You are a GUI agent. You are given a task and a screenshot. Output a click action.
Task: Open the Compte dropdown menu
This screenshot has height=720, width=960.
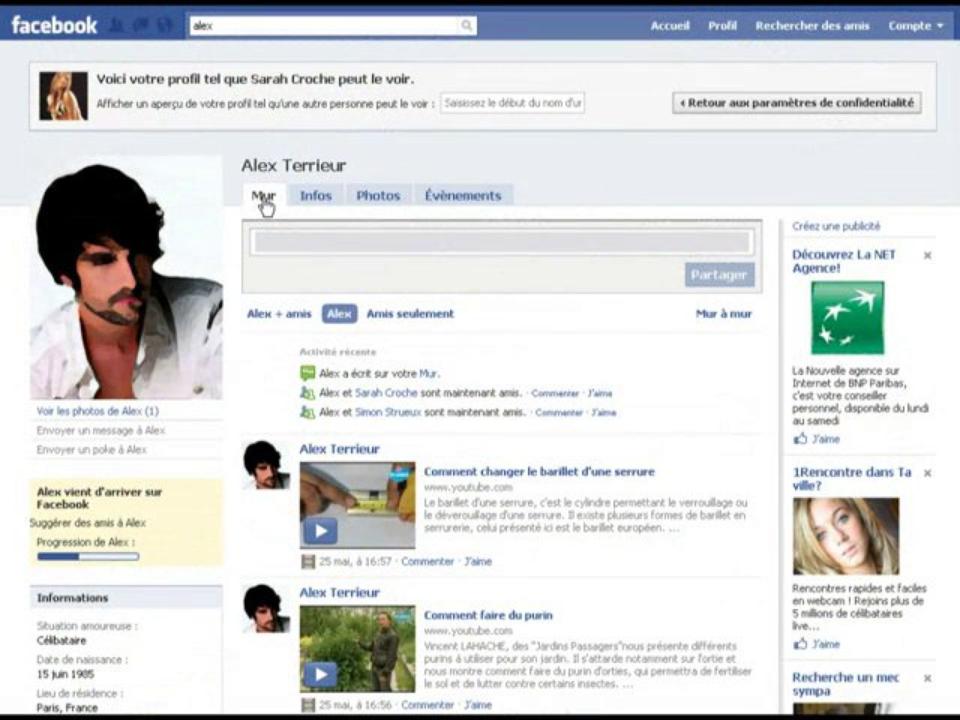point(916,26)
